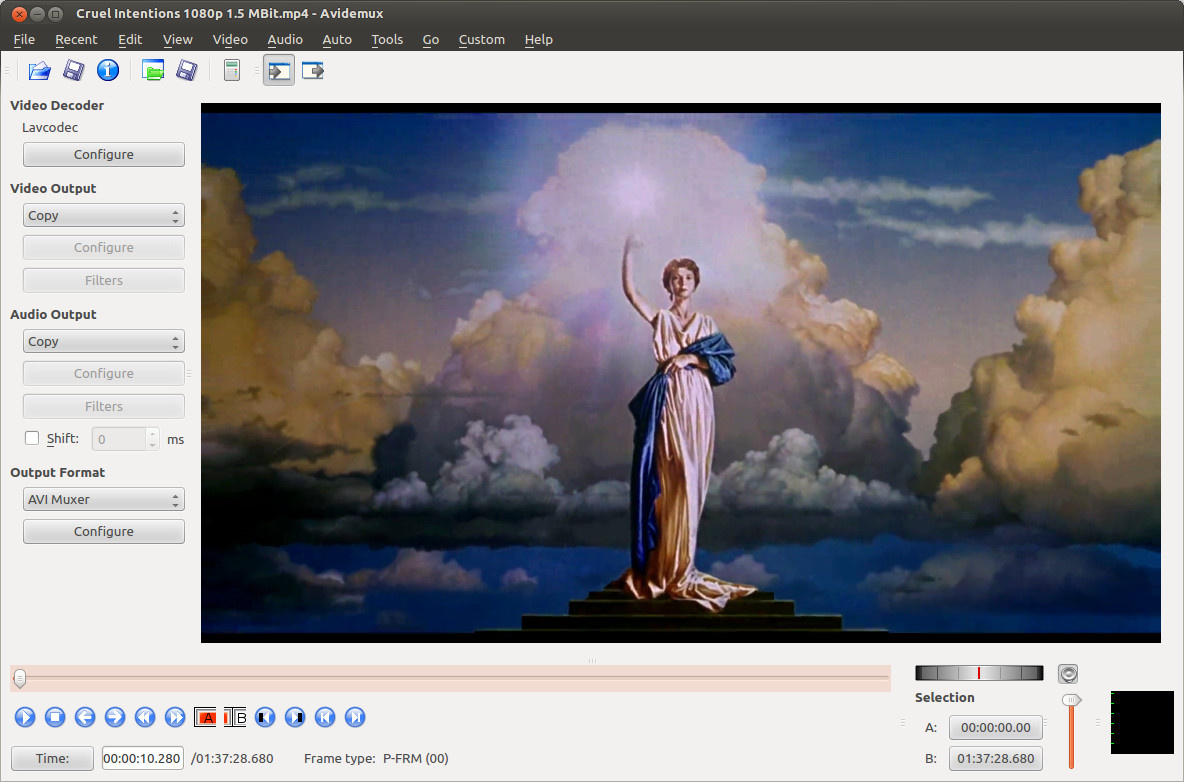Open the Audio menu
1184x782 pixels.
point(285,39)
